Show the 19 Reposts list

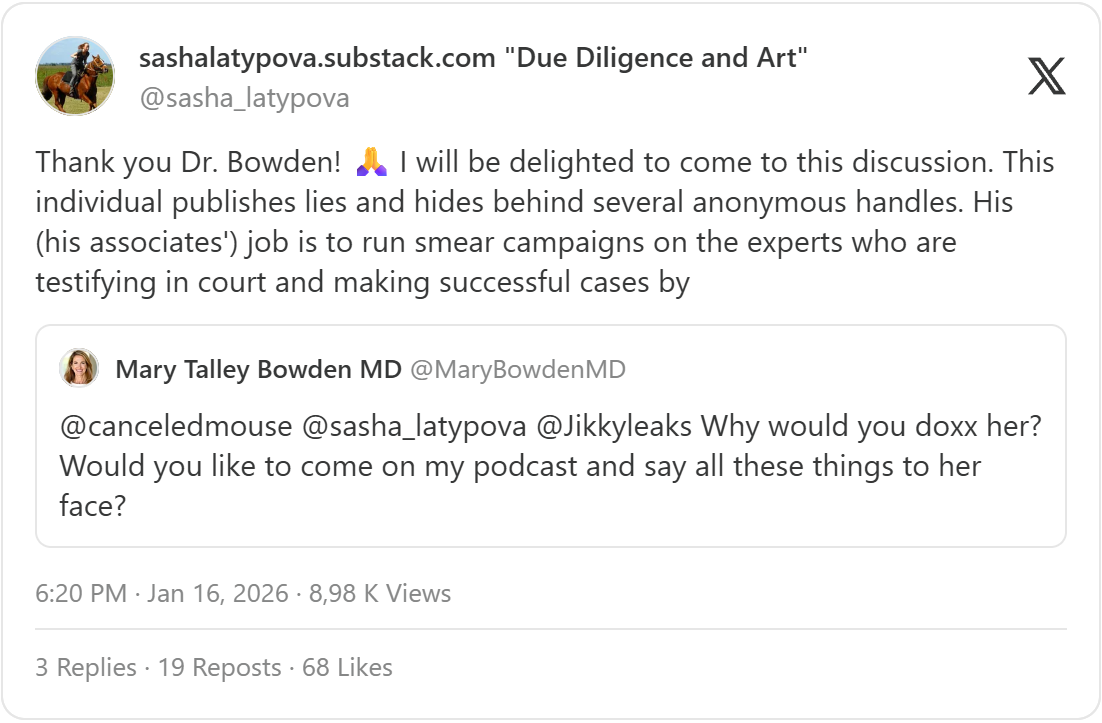point(219,667)
